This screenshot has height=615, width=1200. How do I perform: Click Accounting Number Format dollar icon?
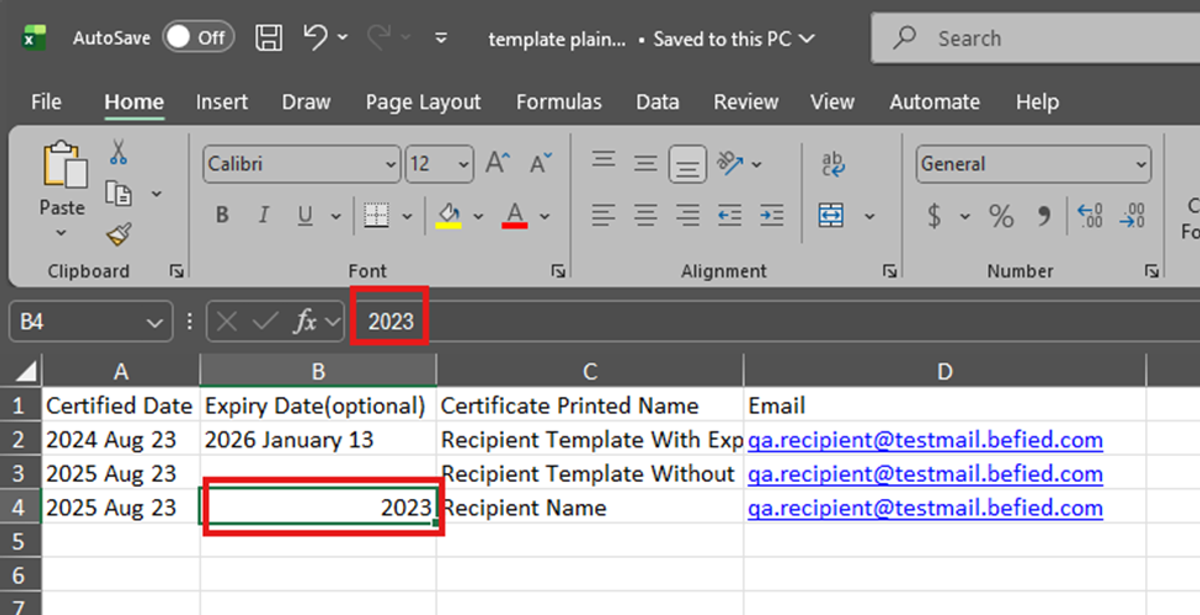[934, 215]
